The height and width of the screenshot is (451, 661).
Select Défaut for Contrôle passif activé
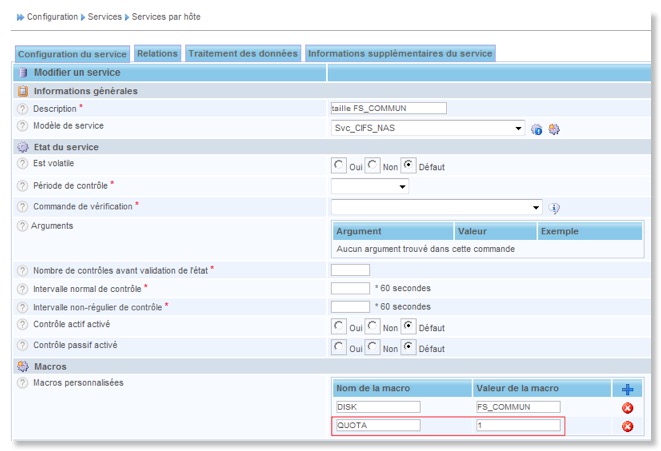(x=408, y=346)
